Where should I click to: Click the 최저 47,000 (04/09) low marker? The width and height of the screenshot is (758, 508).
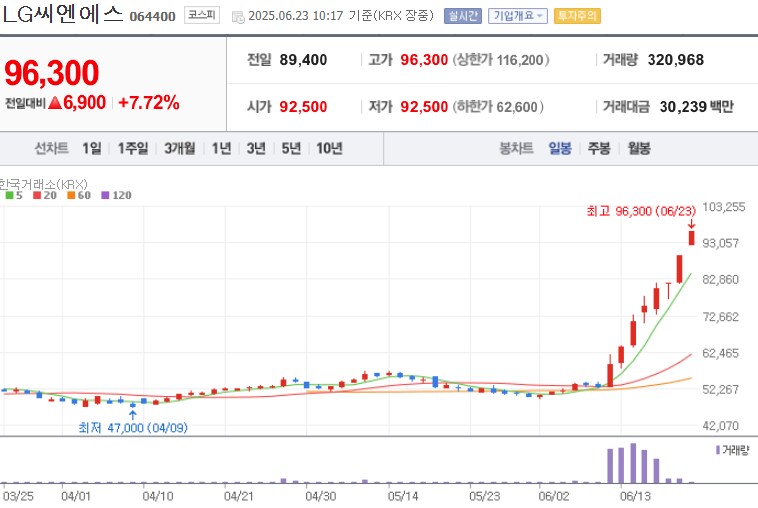[133, 428]
